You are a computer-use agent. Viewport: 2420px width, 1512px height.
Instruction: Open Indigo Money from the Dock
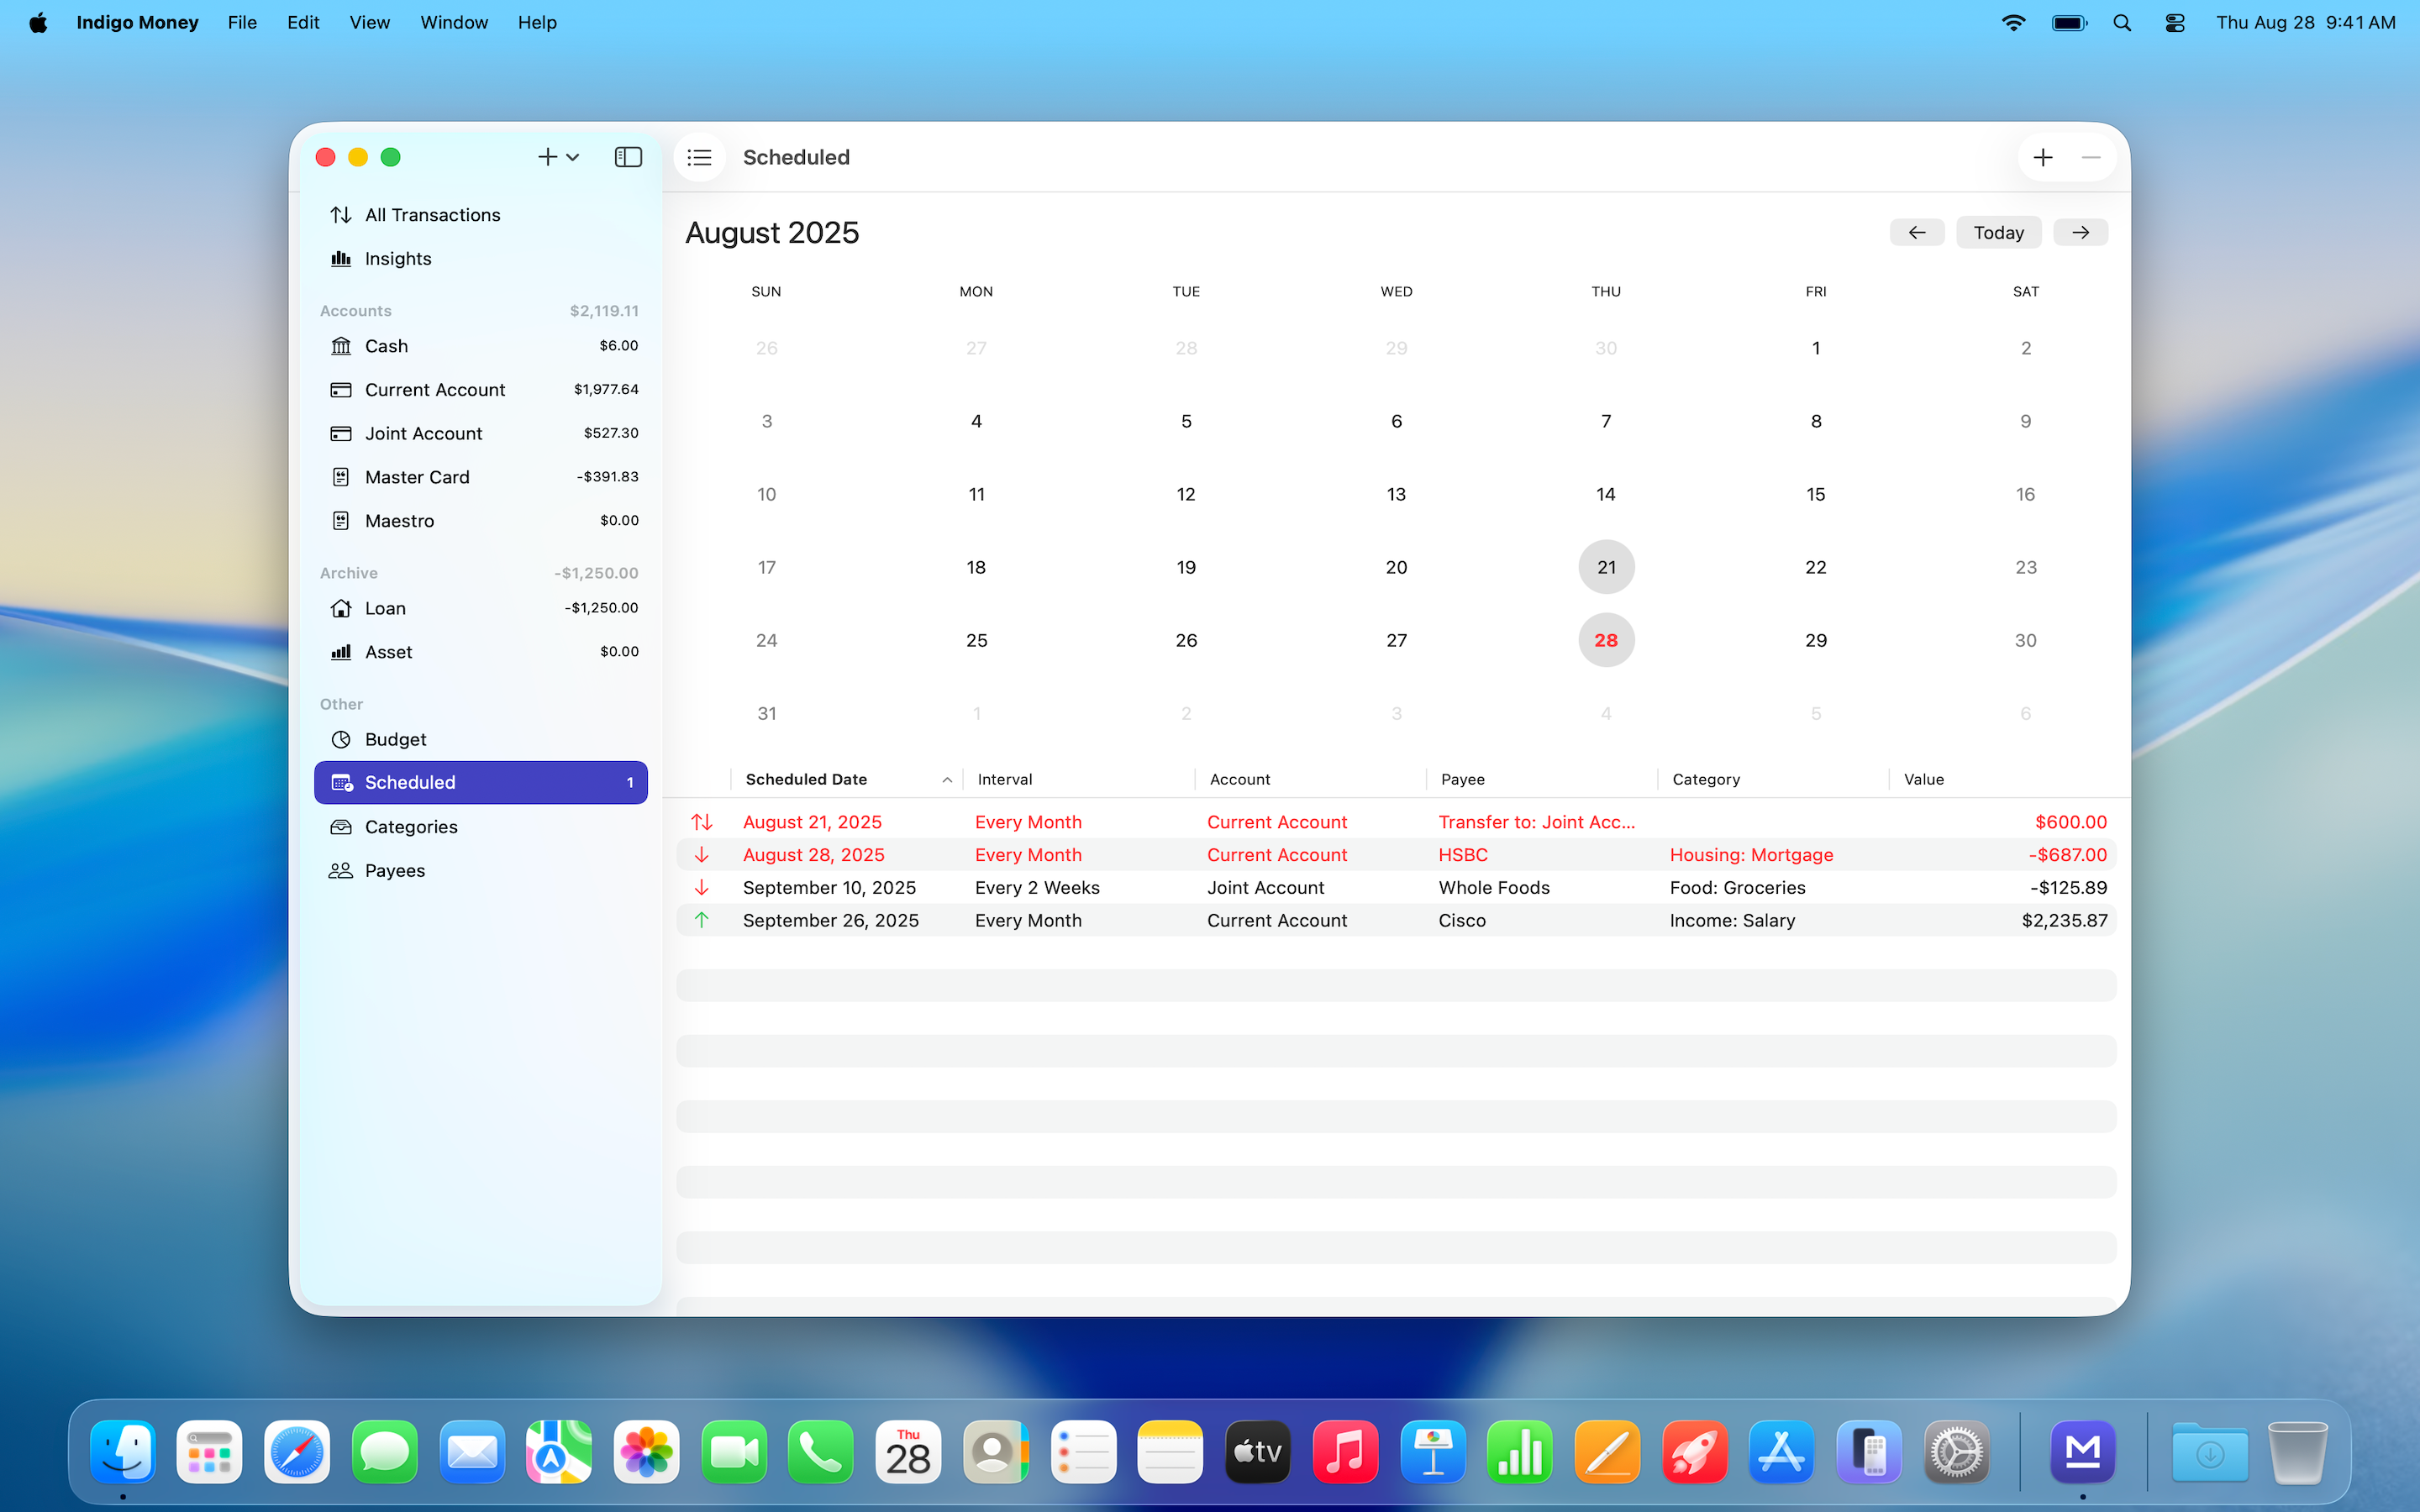tap(2083, 1451)
